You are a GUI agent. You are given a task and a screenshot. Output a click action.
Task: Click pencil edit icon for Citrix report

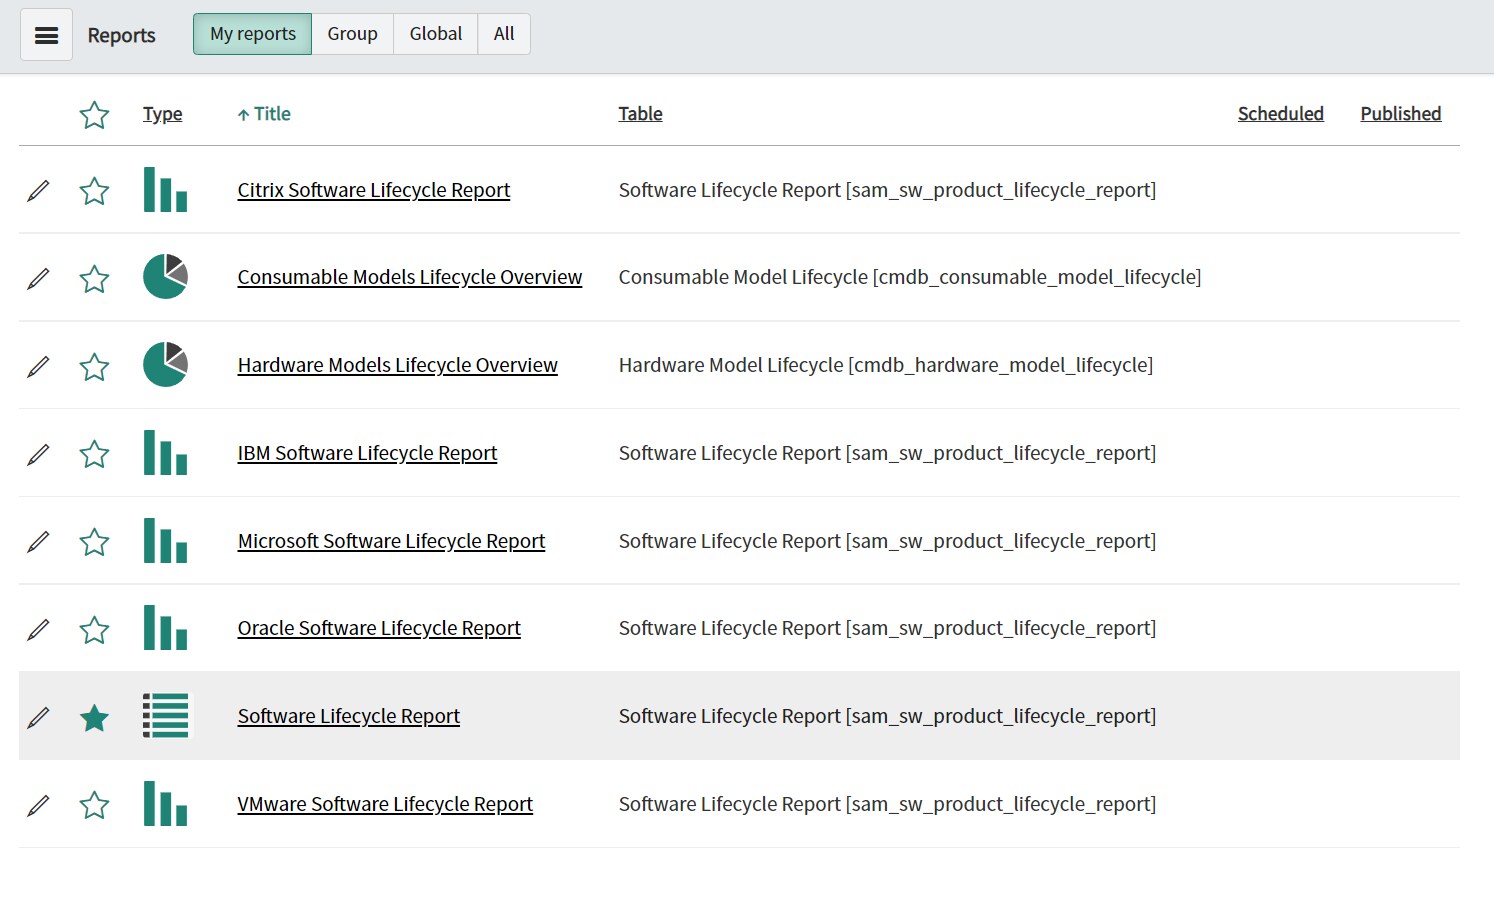(38, 190)
